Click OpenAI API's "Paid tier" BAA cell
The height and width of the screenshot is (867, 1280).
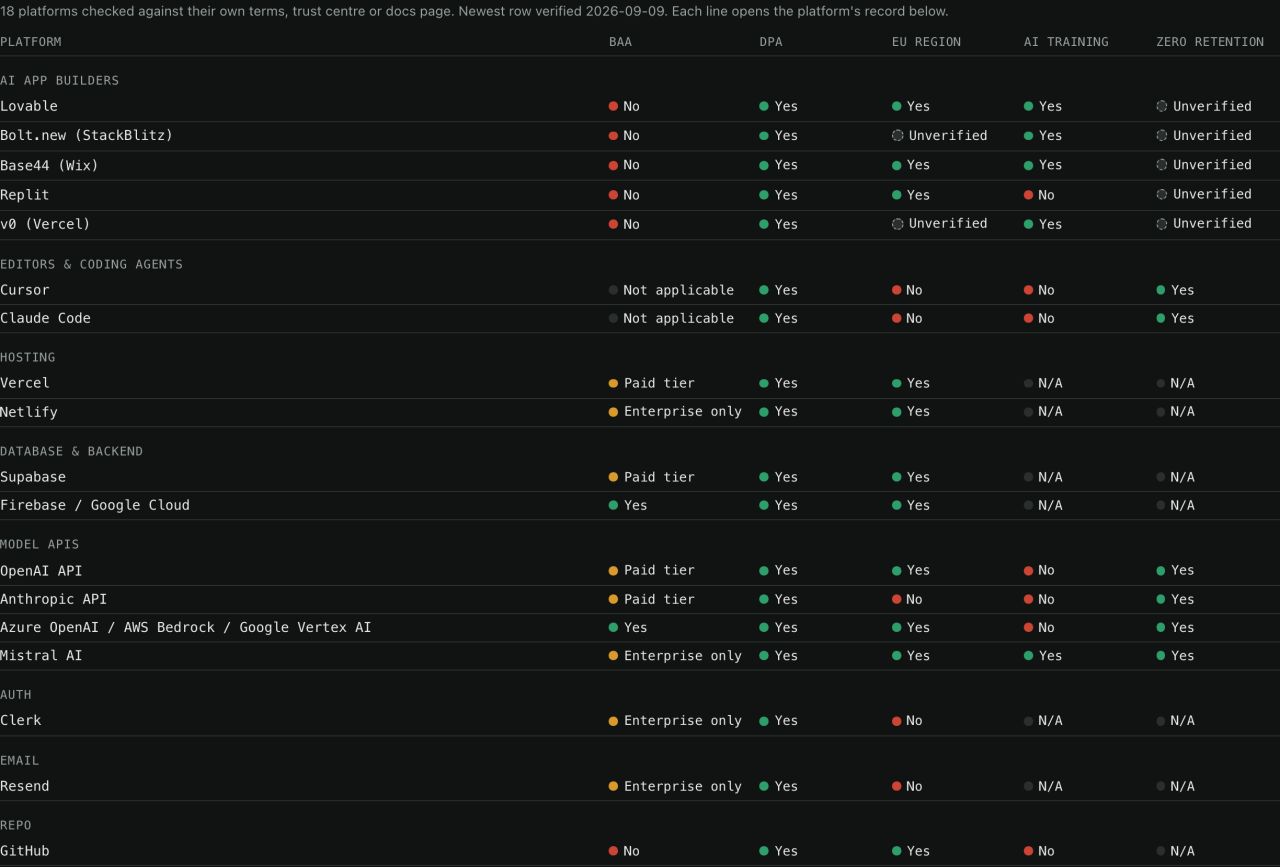[x=652, y=570]
